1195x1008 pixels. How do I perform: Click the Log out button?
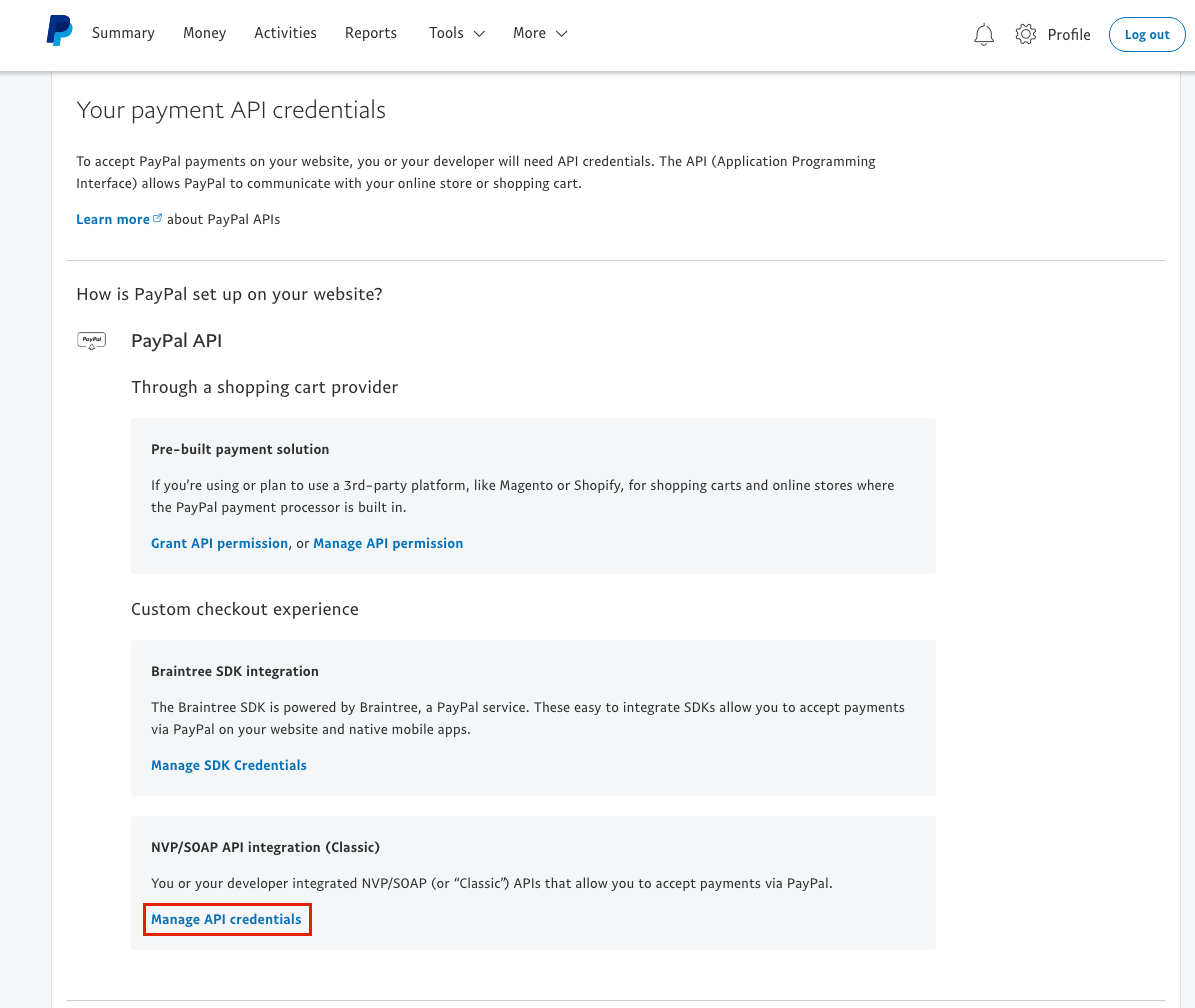1147,34
